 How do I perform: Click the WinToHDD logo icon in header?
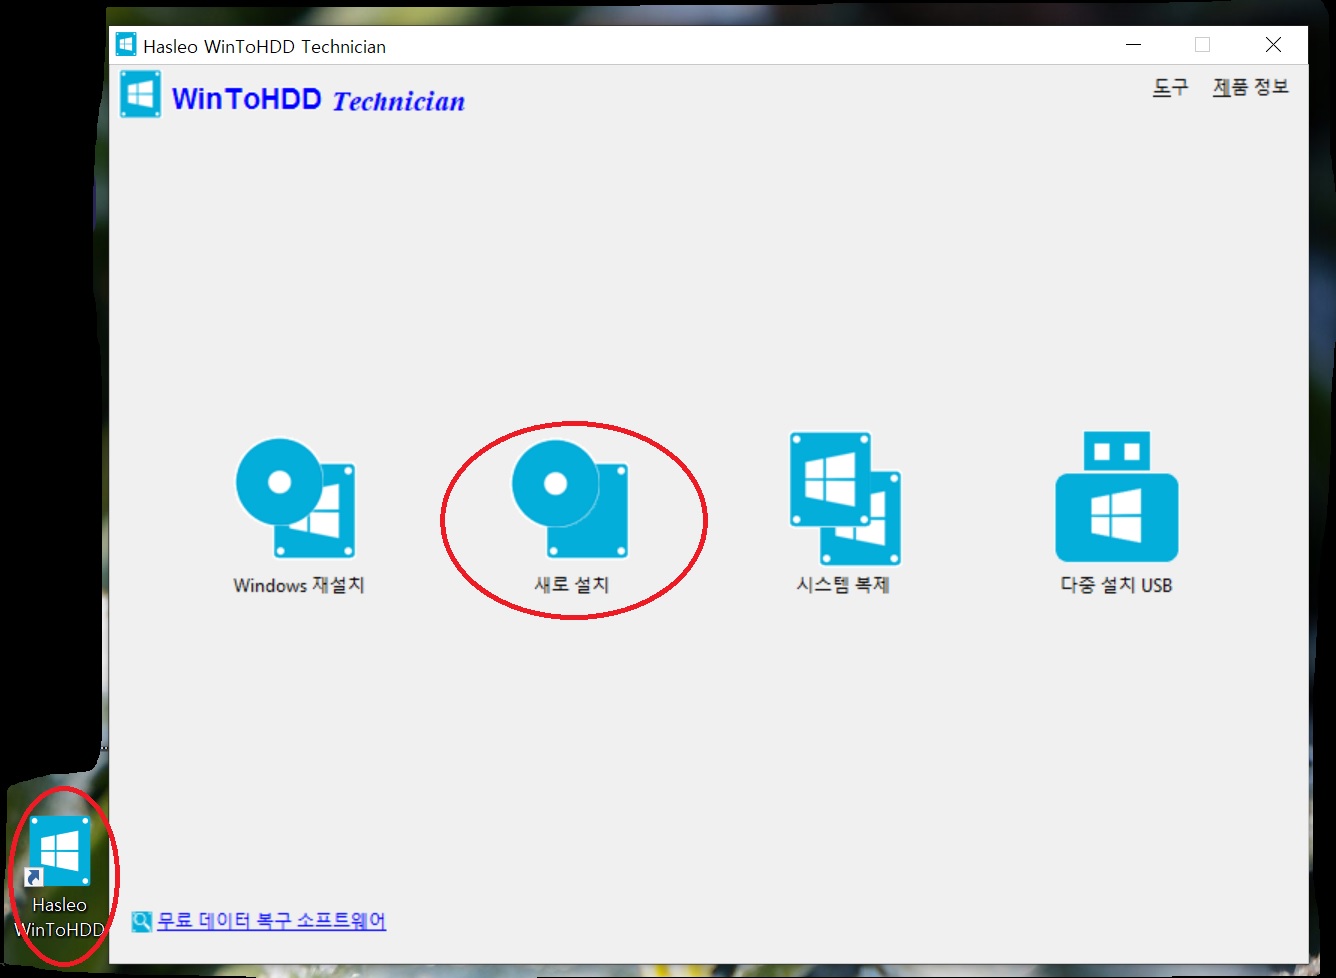pyautogui.click(x=140, y=94)
